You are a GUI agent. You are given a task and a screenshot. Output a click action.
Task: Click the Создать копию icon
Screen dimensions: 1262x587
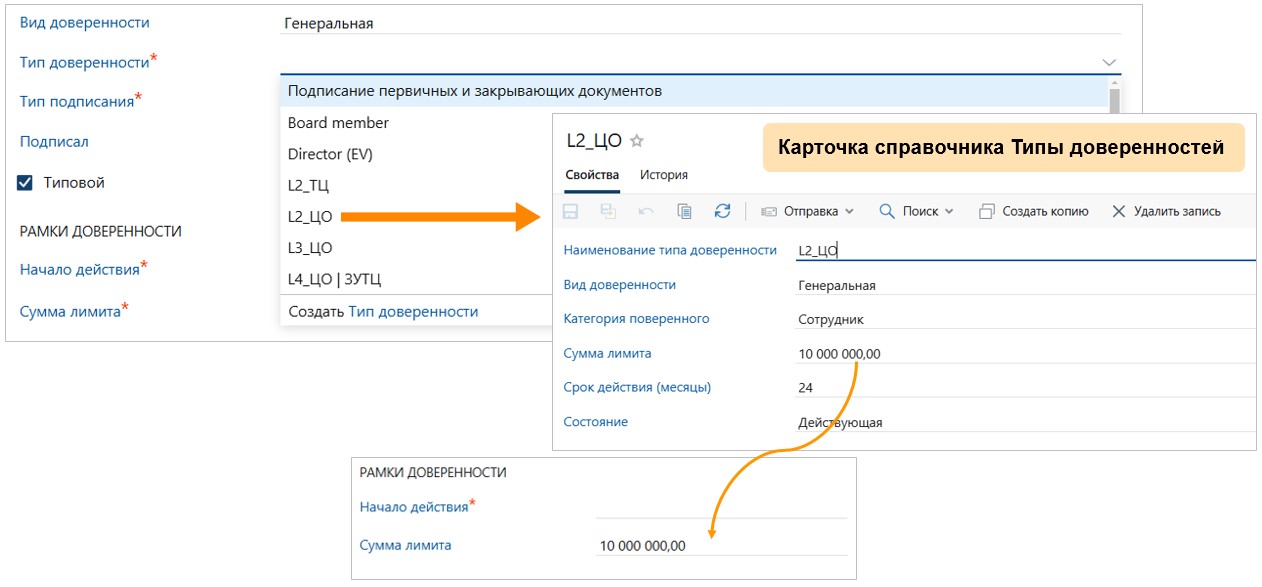tap(986, 211)
